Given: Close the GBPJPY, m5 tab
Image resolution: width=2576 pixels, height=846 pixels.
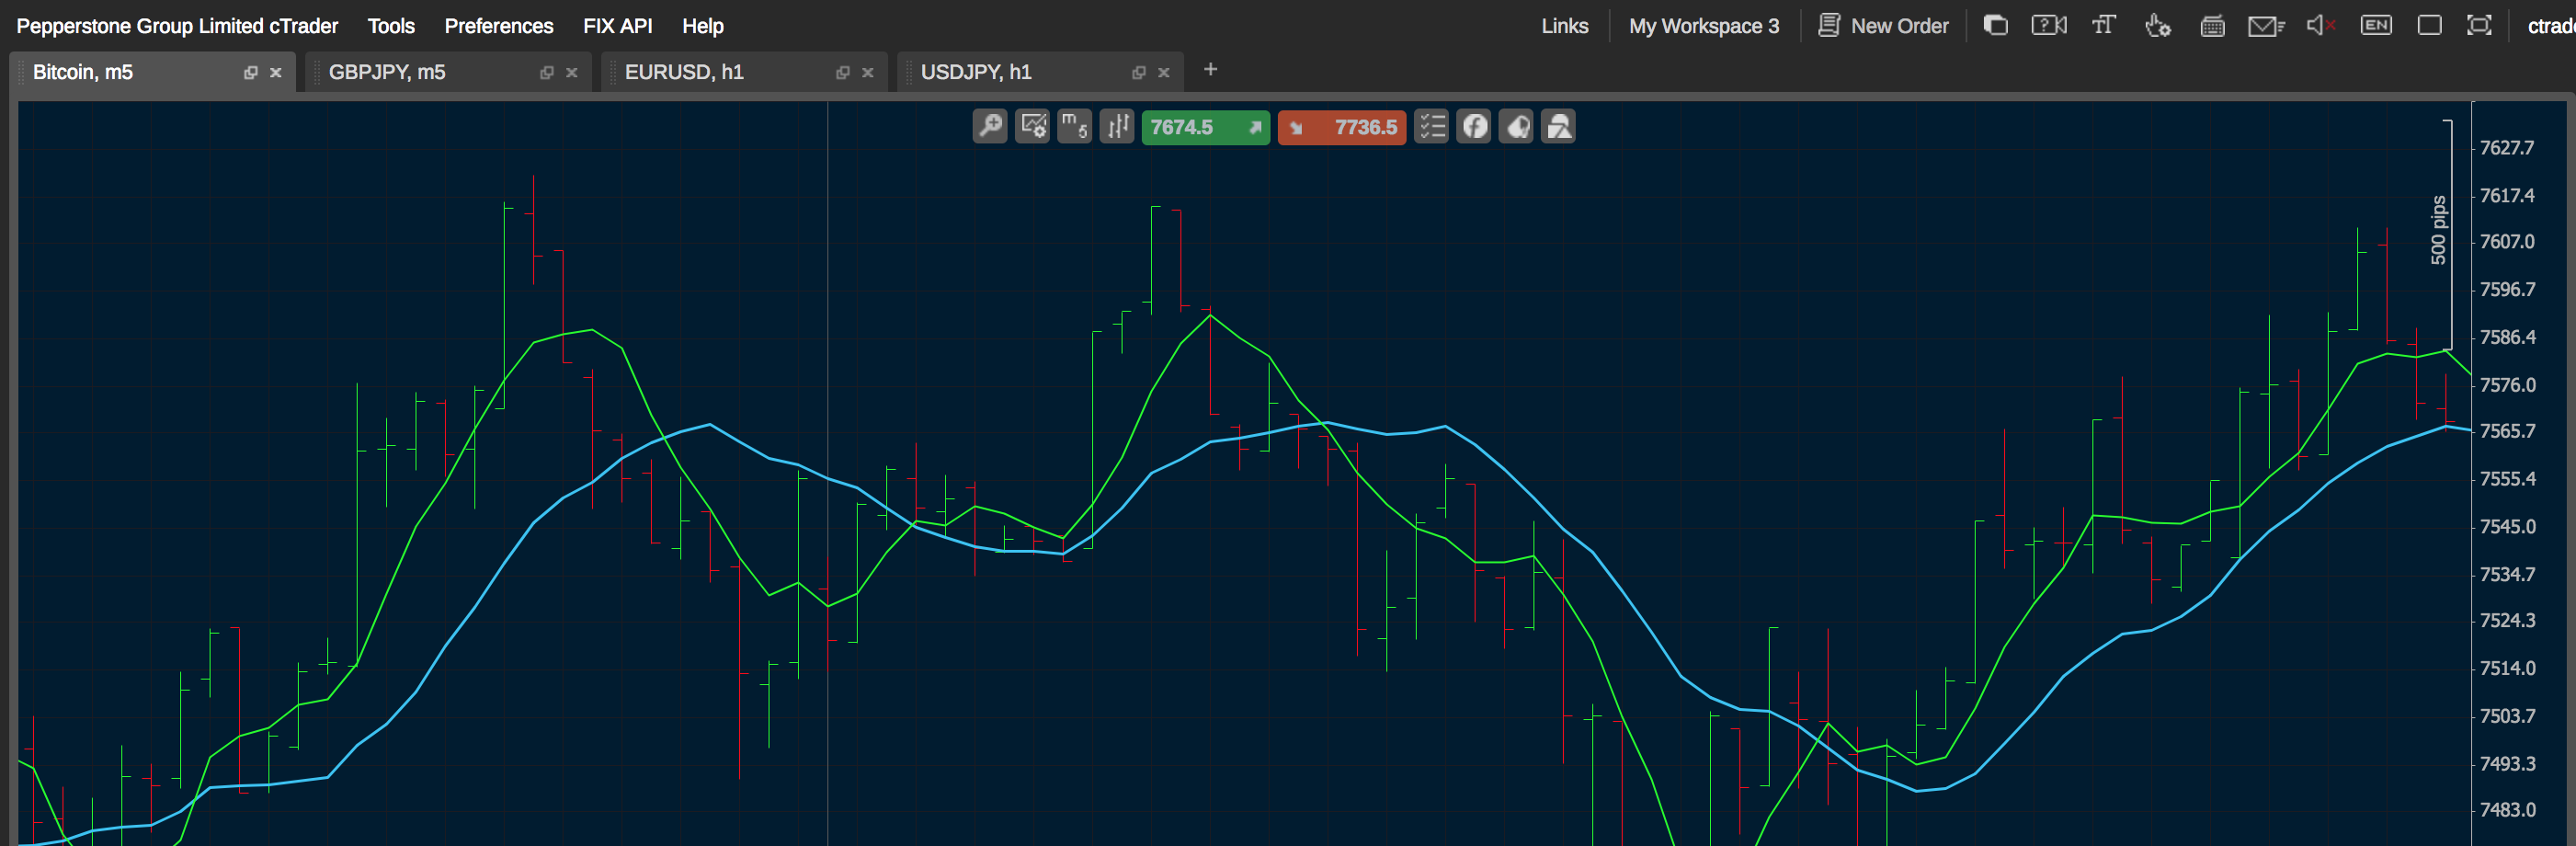Looking at the screenshot, I should [x=572, y=73].
